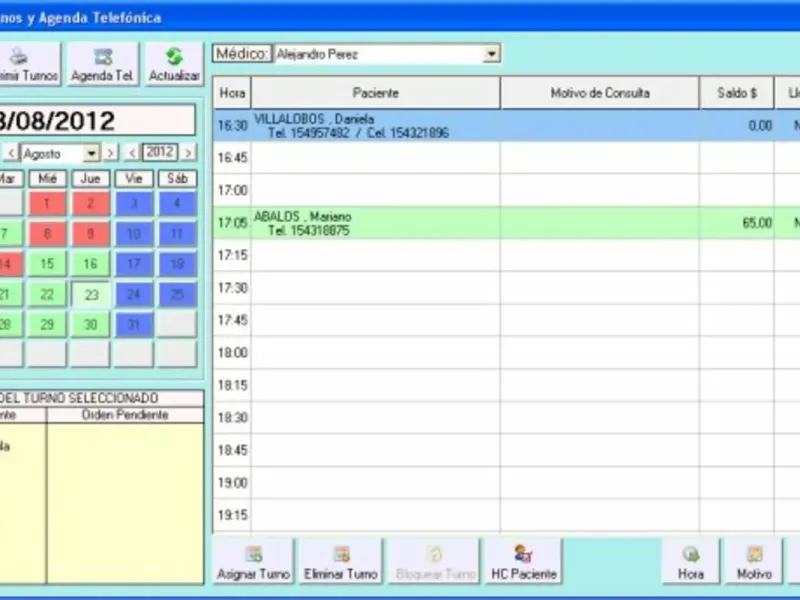Select calendar day 8
The height and width of the screenshot is (600, 800).
(47, 234)
